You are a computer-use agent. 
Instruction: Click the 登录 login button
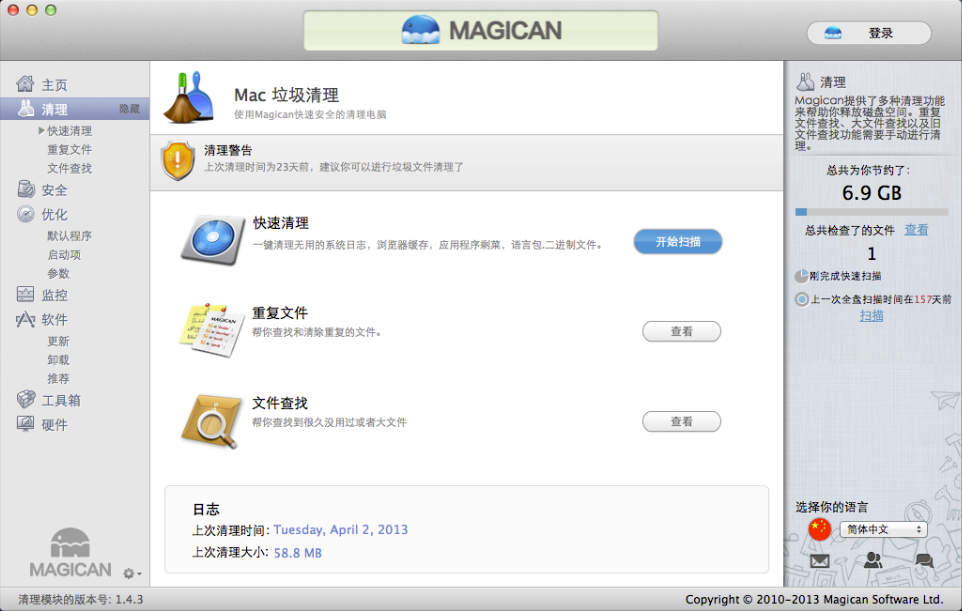[869, 33]
